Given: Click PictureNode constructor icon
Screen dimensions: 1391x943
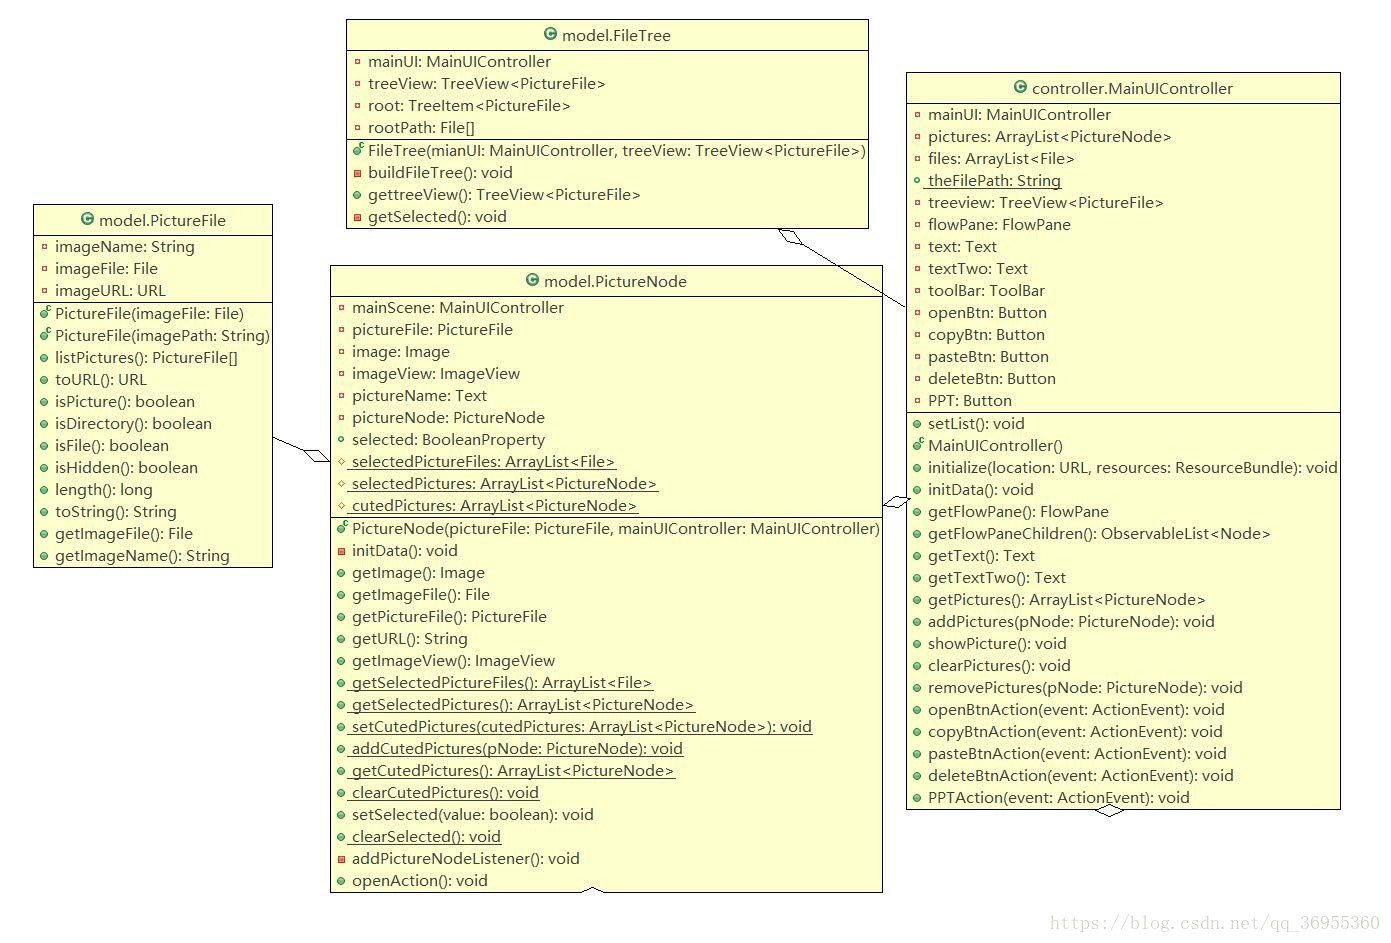Looking at the screenshot, I should (342, 527).
